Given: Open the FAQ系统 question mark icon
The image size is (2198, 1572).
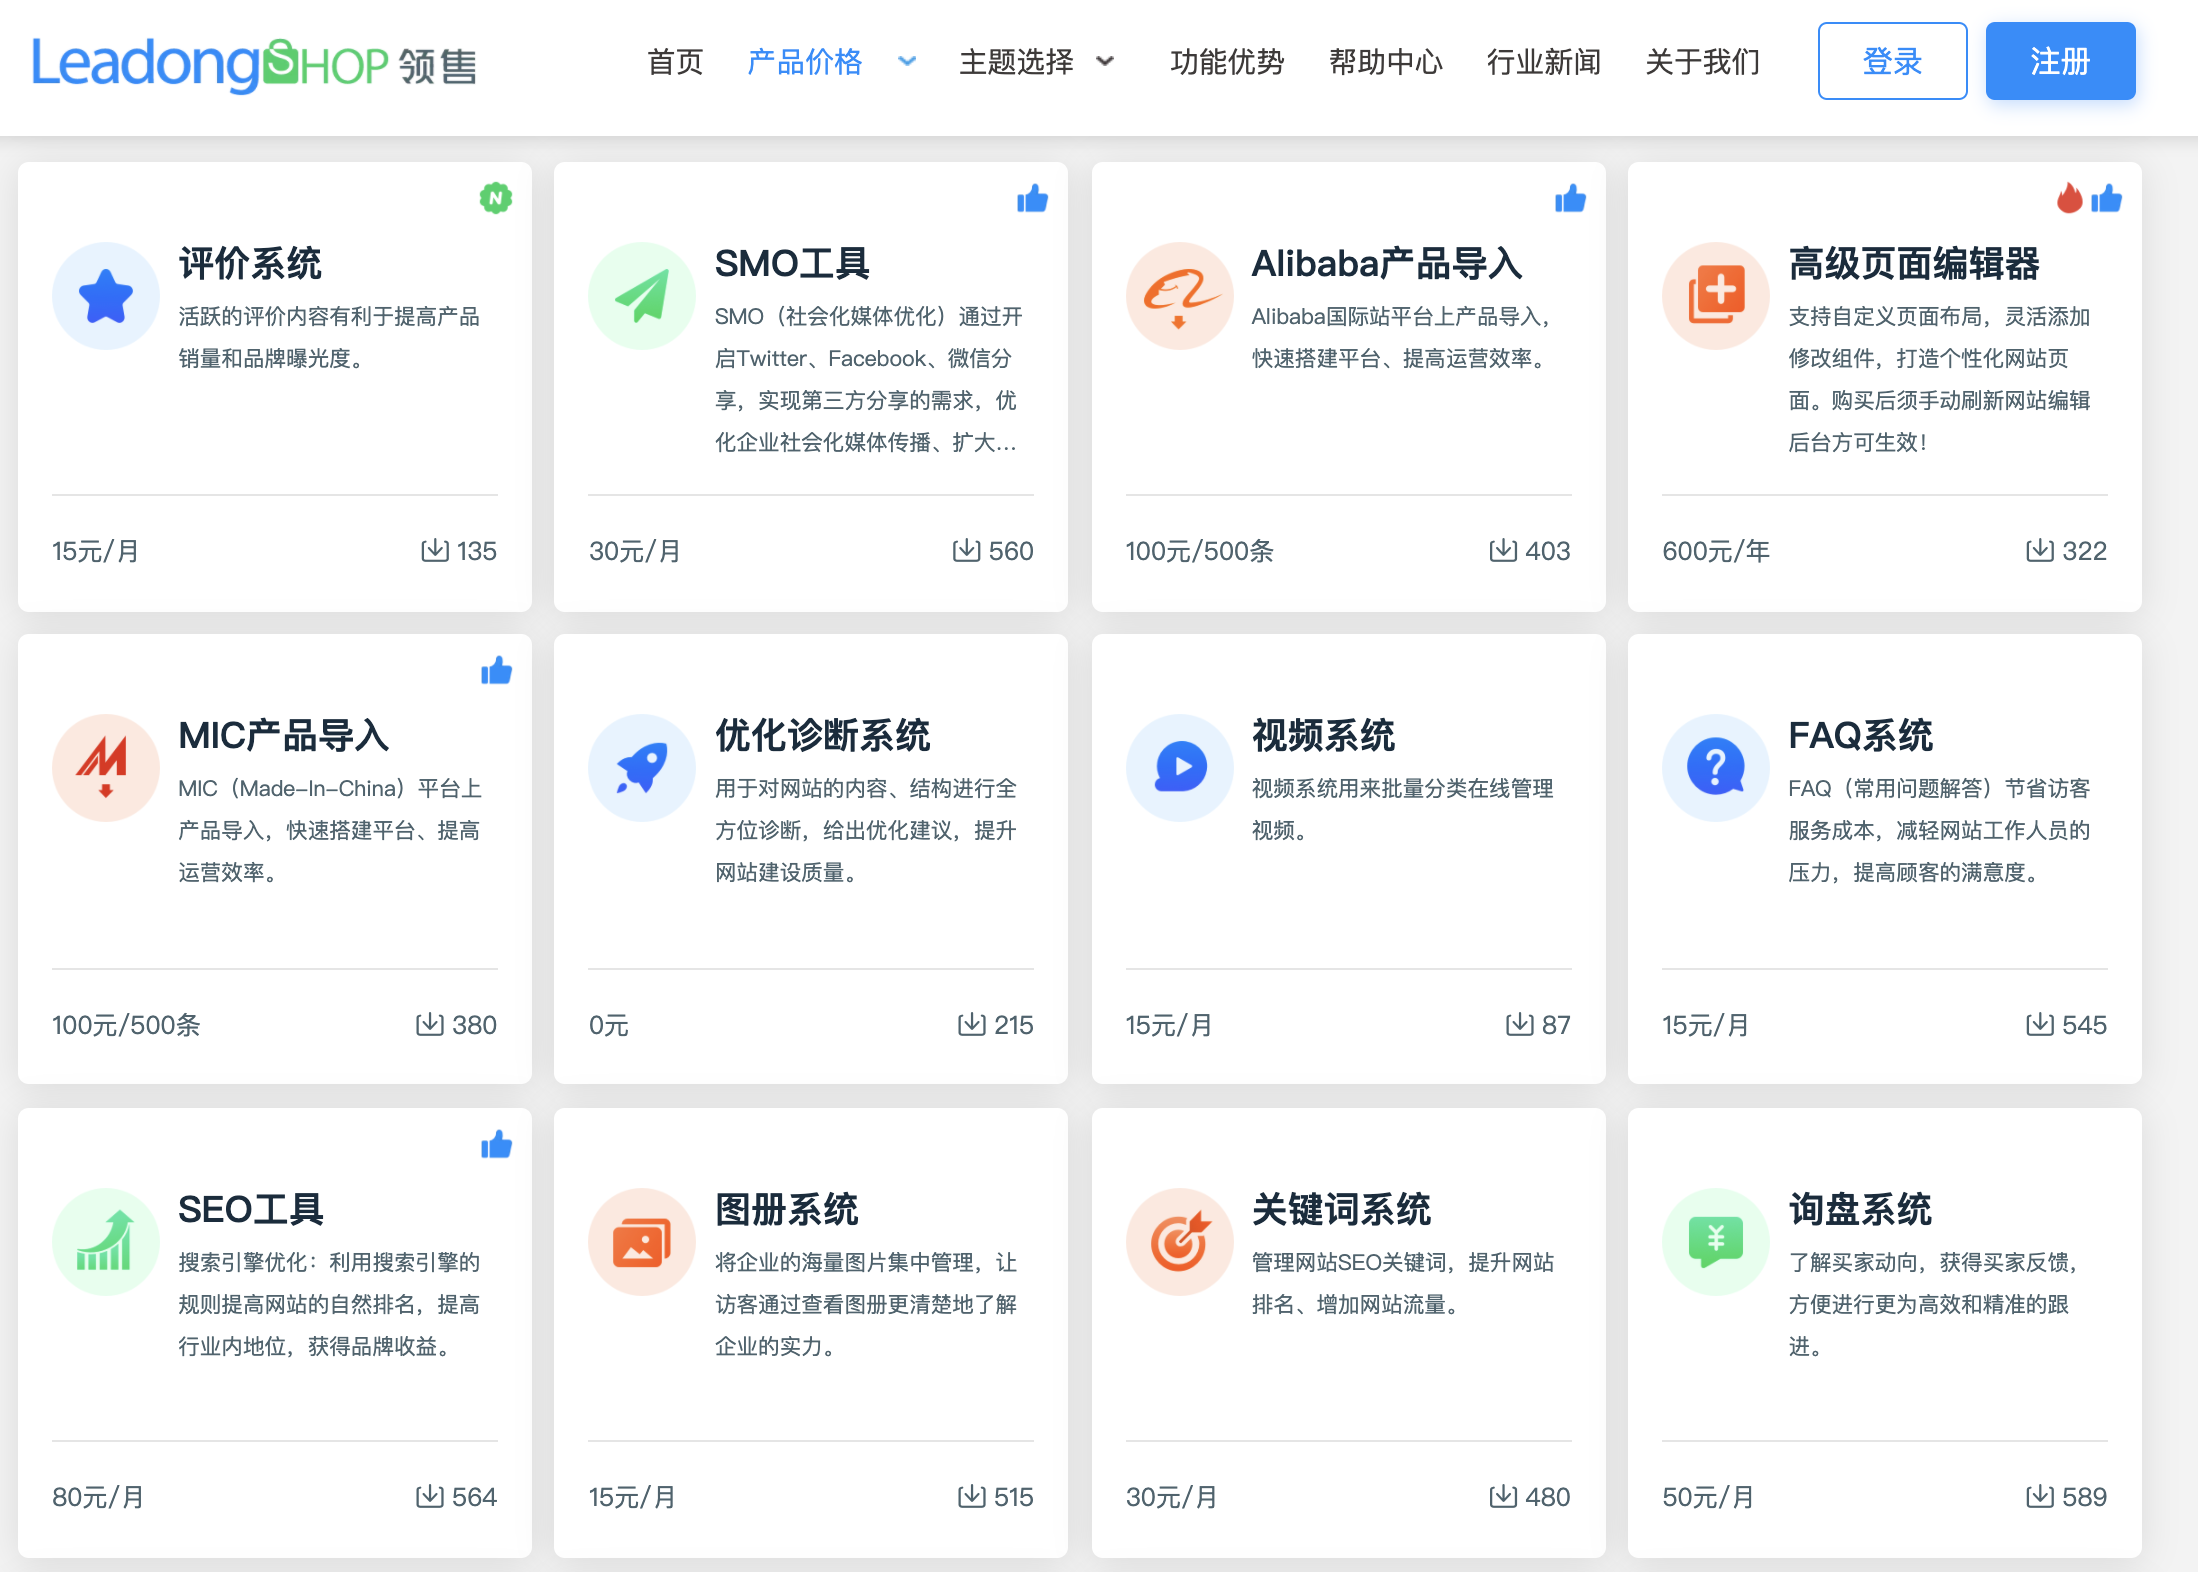Looking at the screenshot, I should [1715, 768].
